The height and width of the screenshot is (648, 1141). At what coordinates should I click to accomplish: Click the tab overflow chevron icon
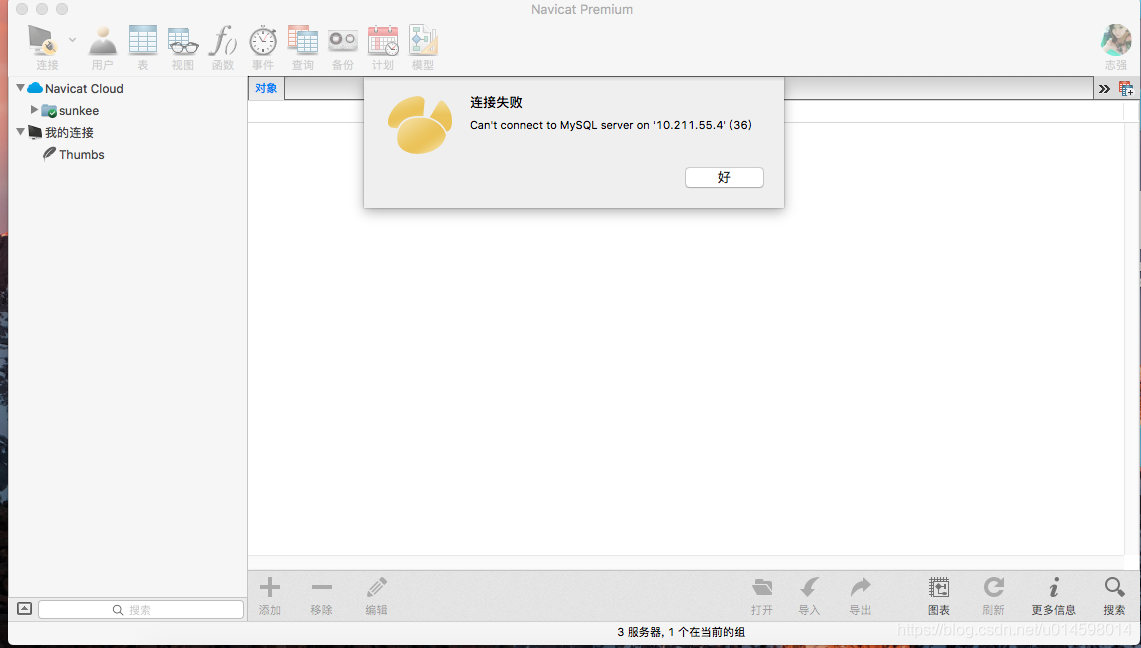[1104, 89]
